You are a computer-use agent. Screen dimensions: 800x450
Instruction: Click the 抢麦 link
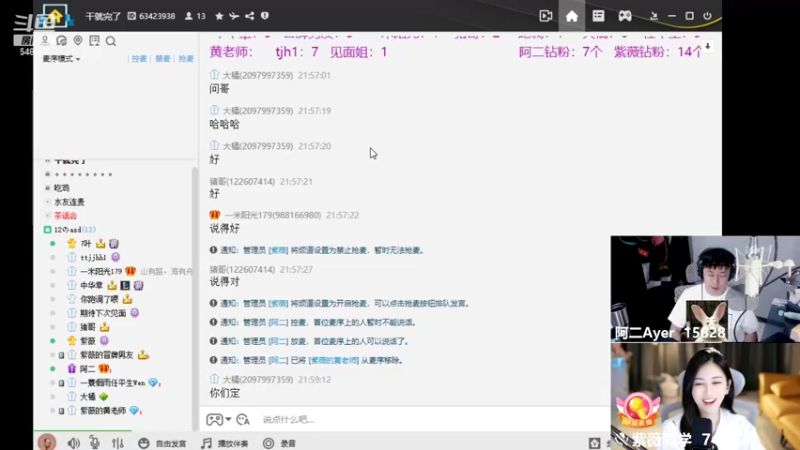(x=186, y=59)
